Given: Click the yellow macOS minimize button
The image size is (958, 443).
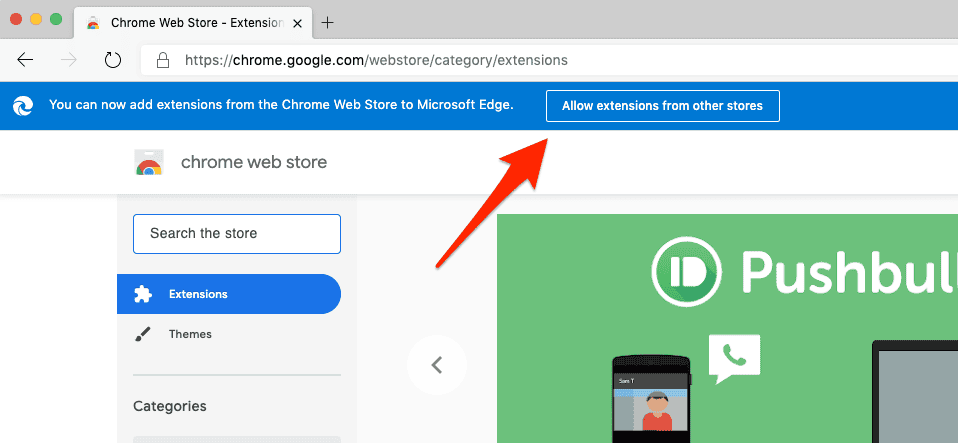Looking at the screenshot, I should (x=36, y=19).
